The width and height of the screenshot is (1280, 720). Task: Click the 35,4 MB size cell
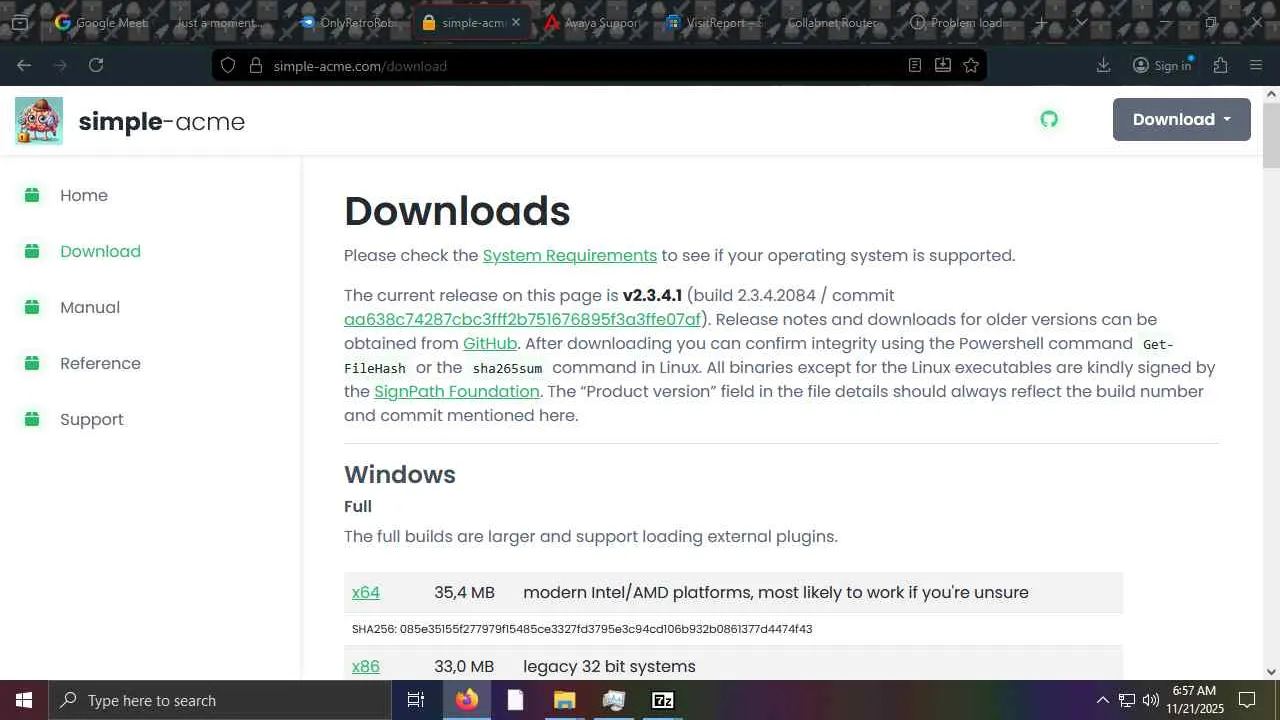click(x=464, y=592)
